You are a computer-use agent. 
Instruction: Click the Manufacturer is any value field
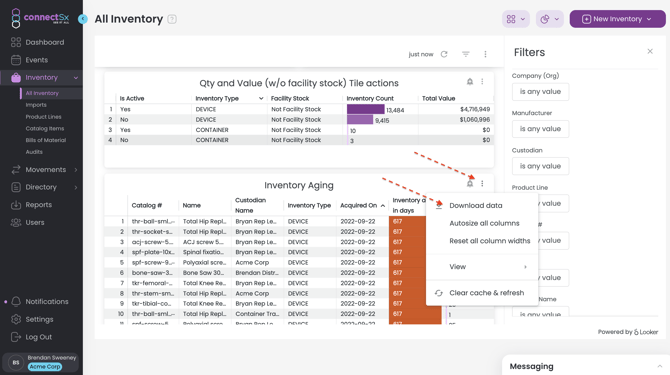click(x=540, y=129)
